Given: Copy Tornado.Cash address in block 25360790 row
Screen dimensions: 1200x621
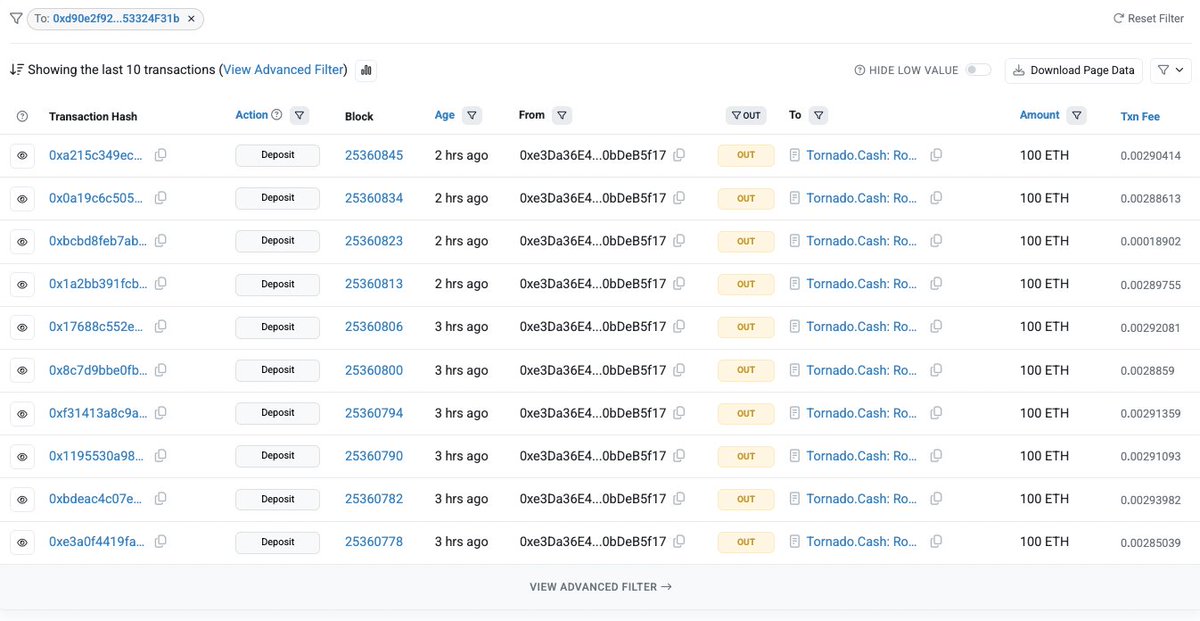Looking at the screenshot, I should pos(936,456).
